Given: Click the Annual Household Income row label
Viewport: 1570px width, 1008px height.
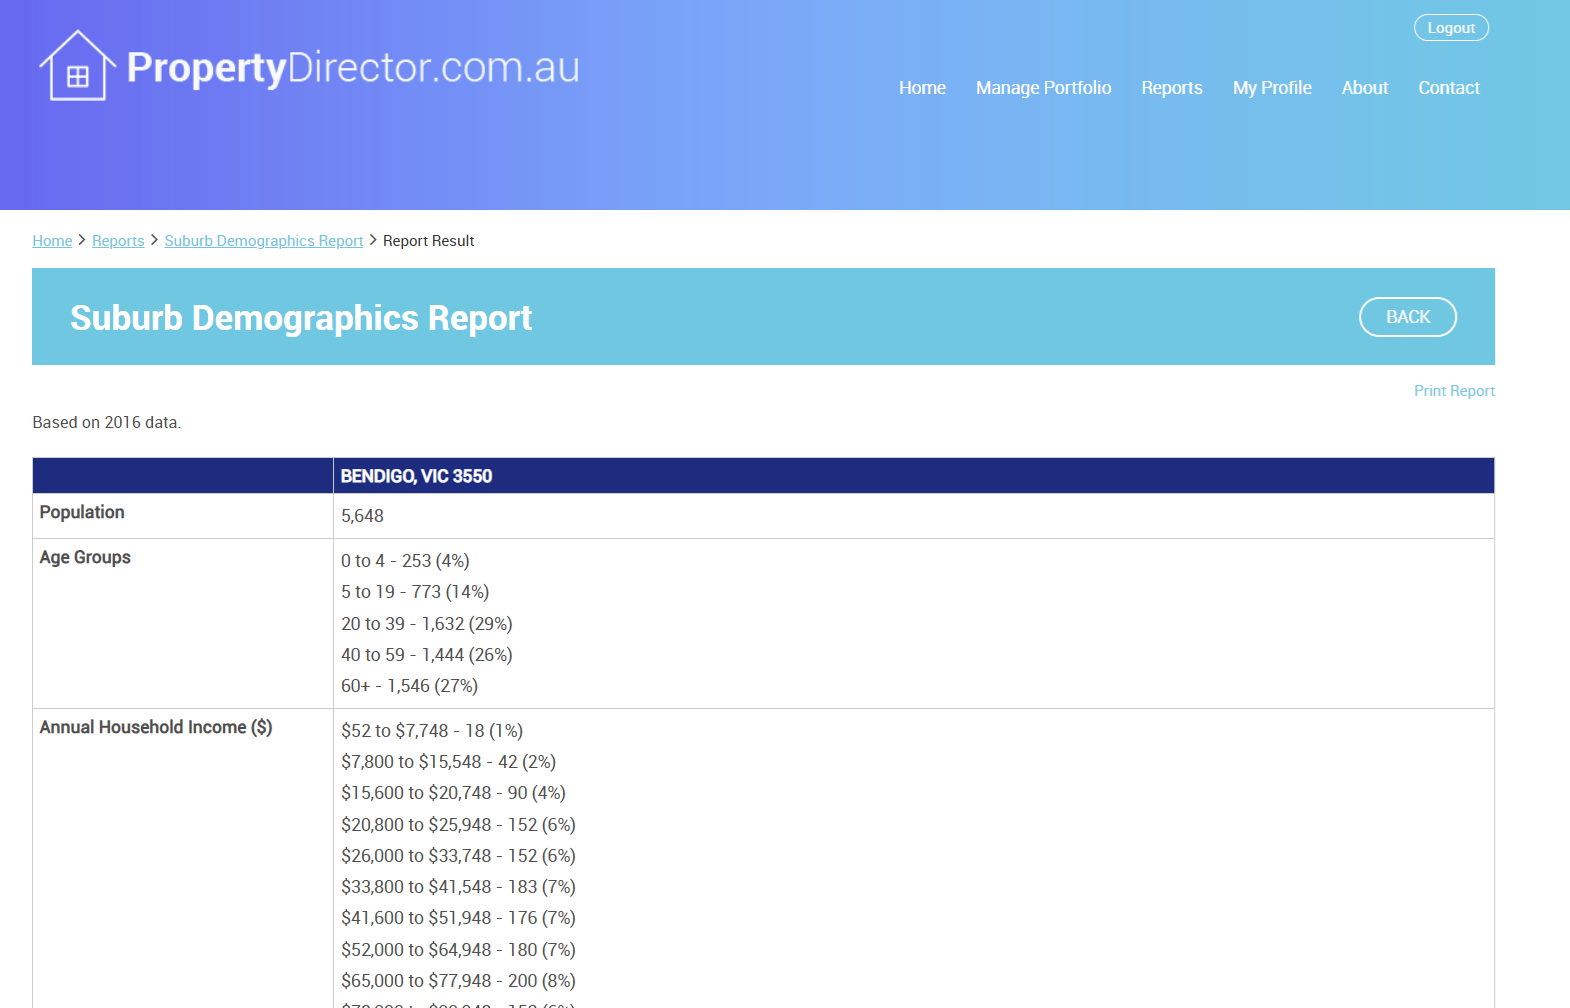Looking at the screenshot, I should click(x=155, y=727).
